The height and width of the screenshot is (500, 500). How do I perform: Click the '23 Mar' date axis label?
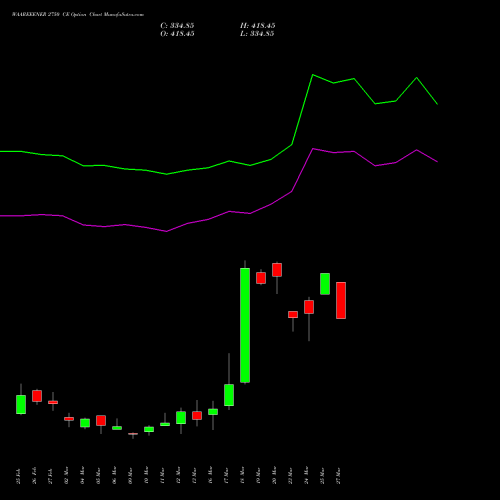click(290, 476)
